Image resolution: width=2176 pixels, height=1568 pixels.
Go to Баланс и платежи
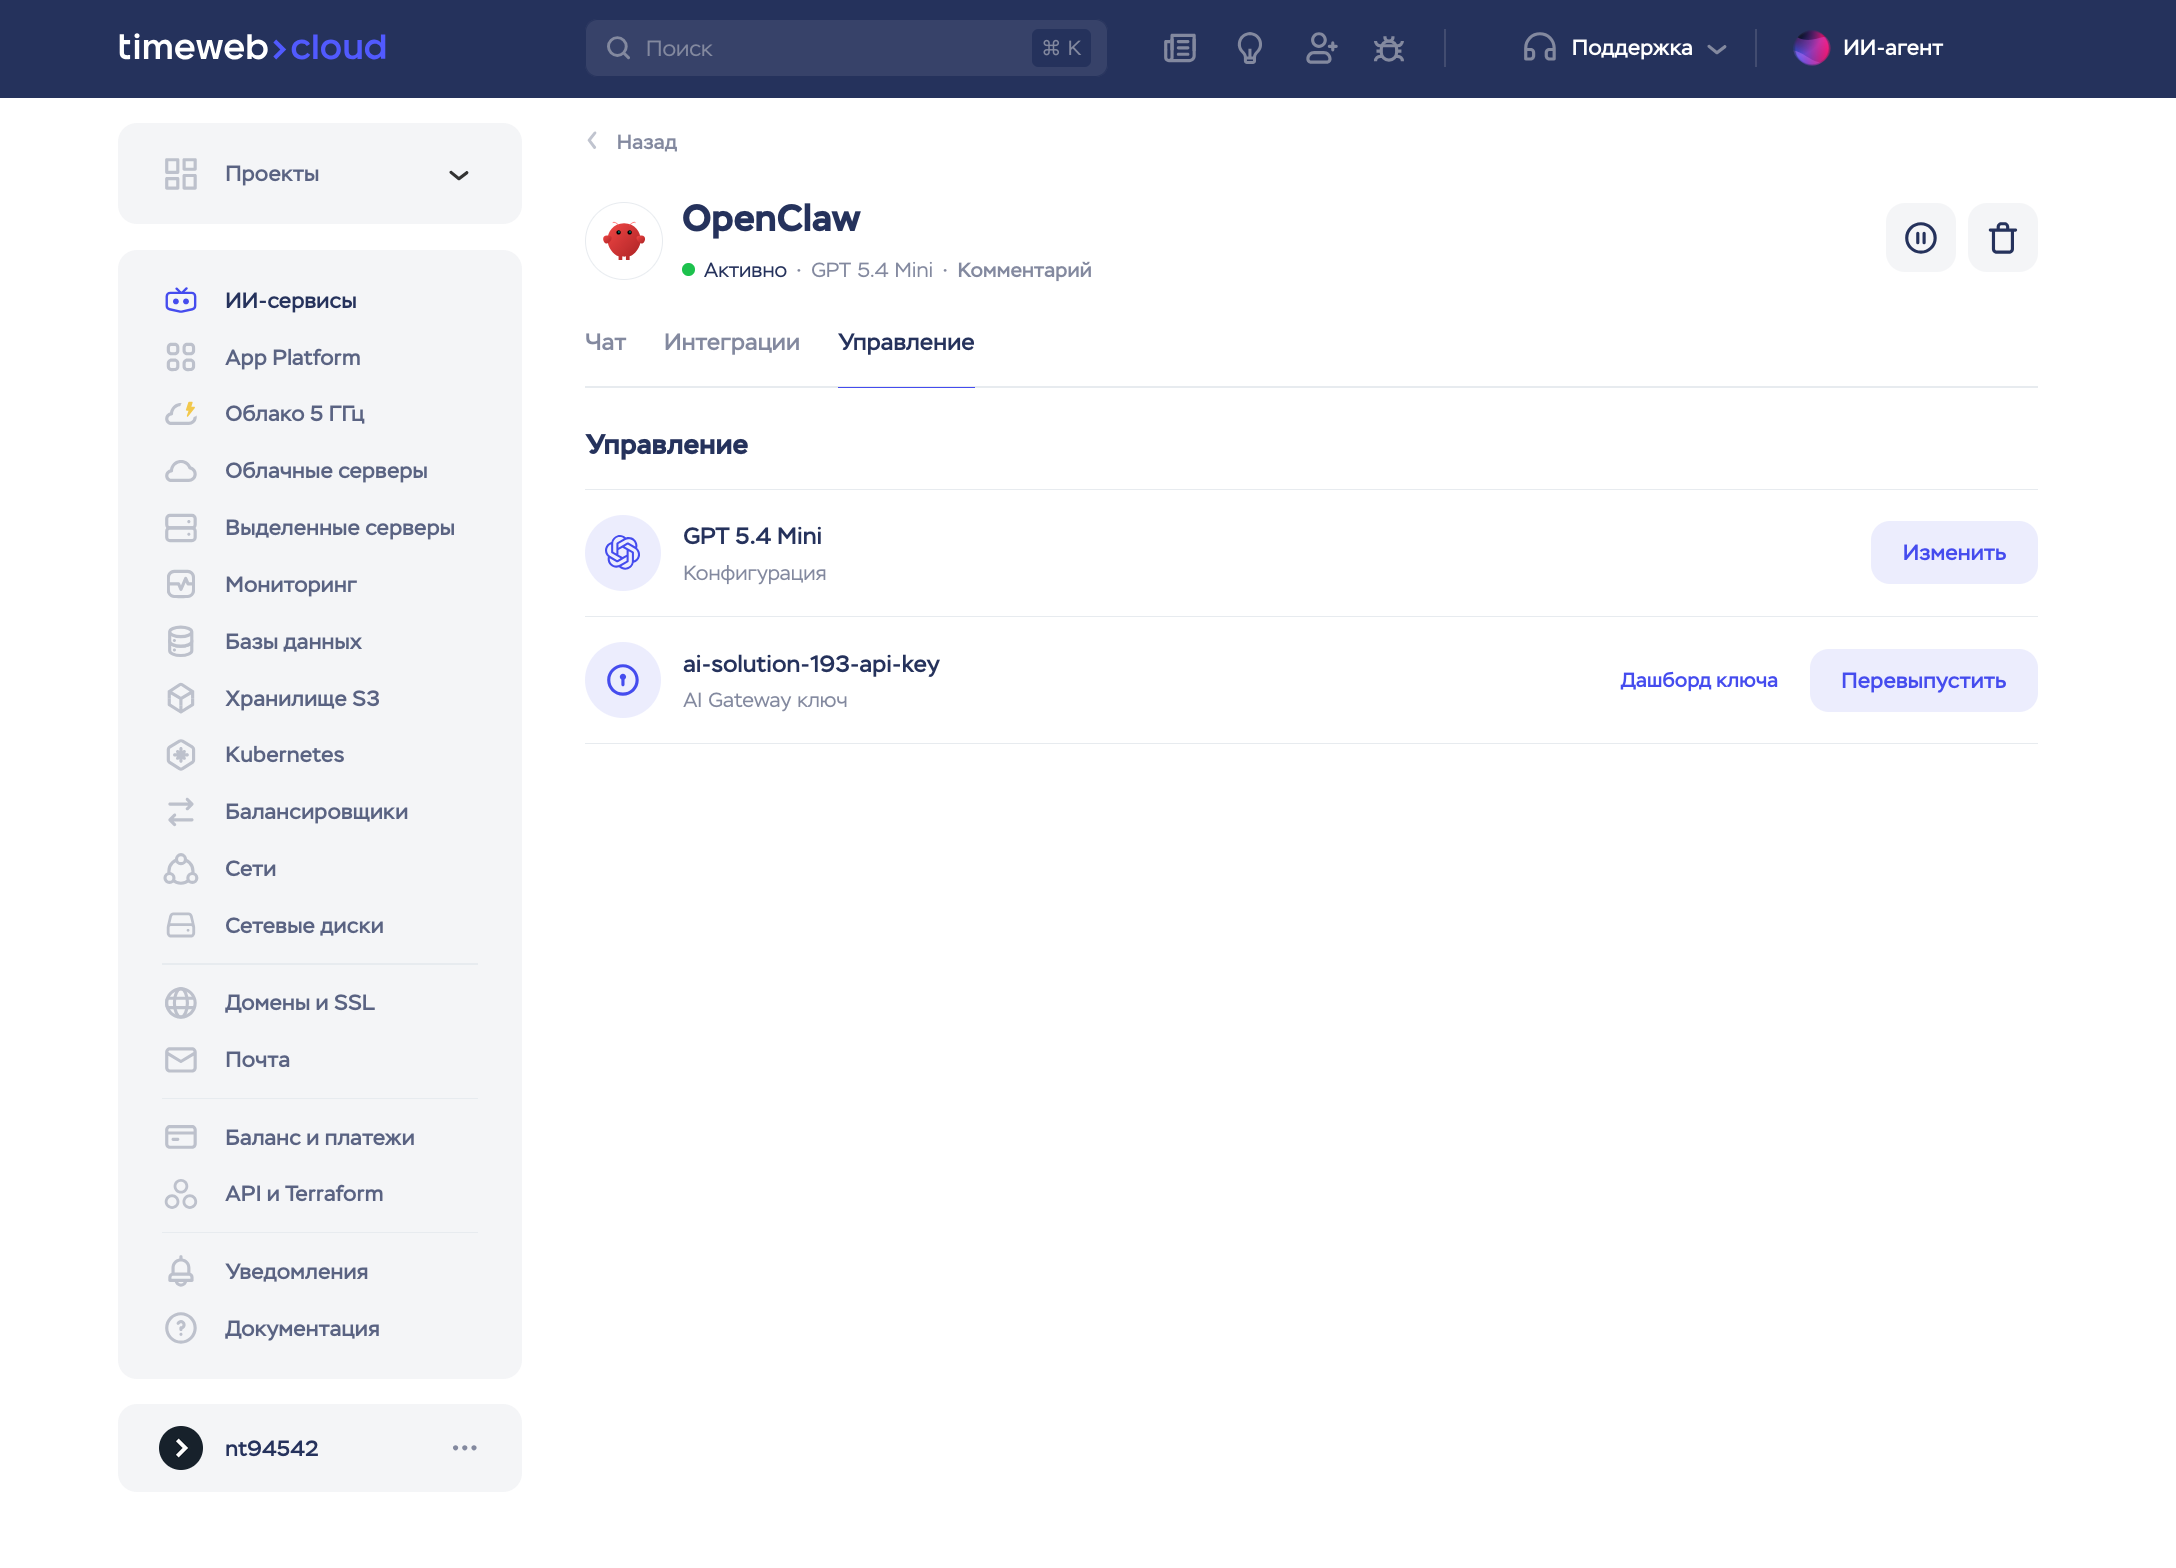click(x=318, y=1137)
